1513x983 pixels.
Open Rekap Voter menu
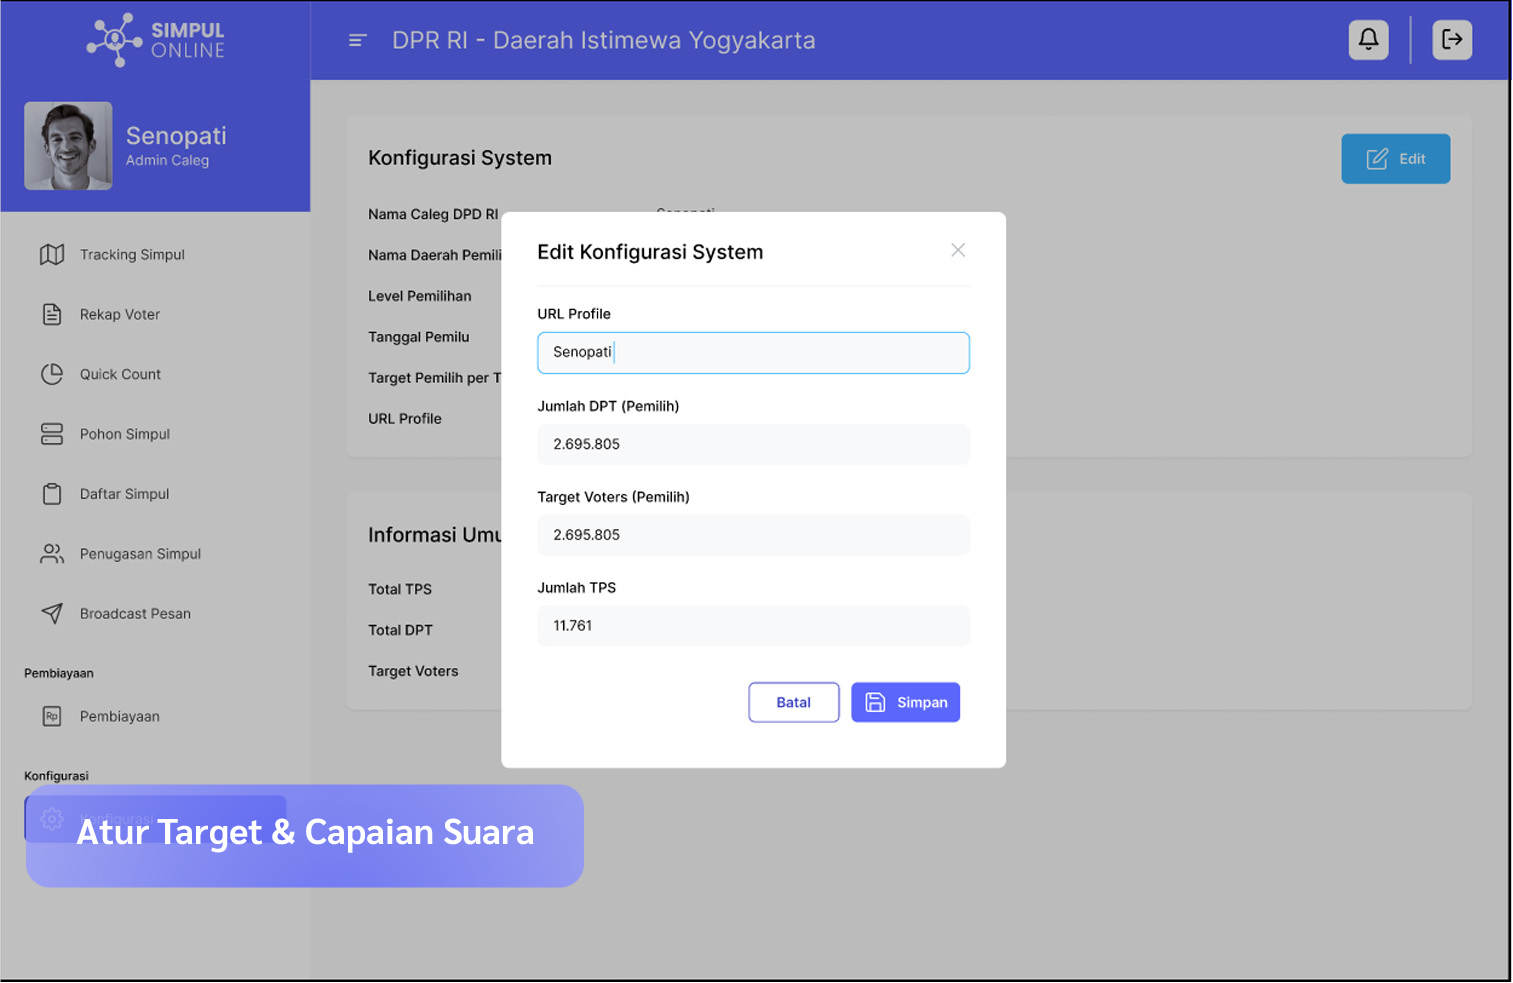(x=120, y=314)
